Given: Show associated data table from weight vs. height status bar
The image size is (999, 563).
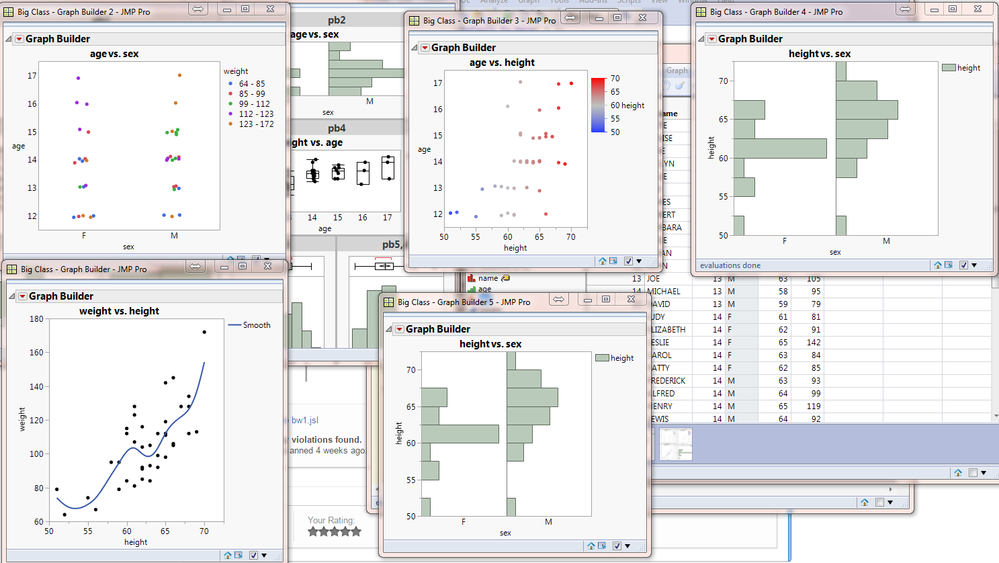Looking at the screenshot, I should pyautogui.click(x=238, y=555).
